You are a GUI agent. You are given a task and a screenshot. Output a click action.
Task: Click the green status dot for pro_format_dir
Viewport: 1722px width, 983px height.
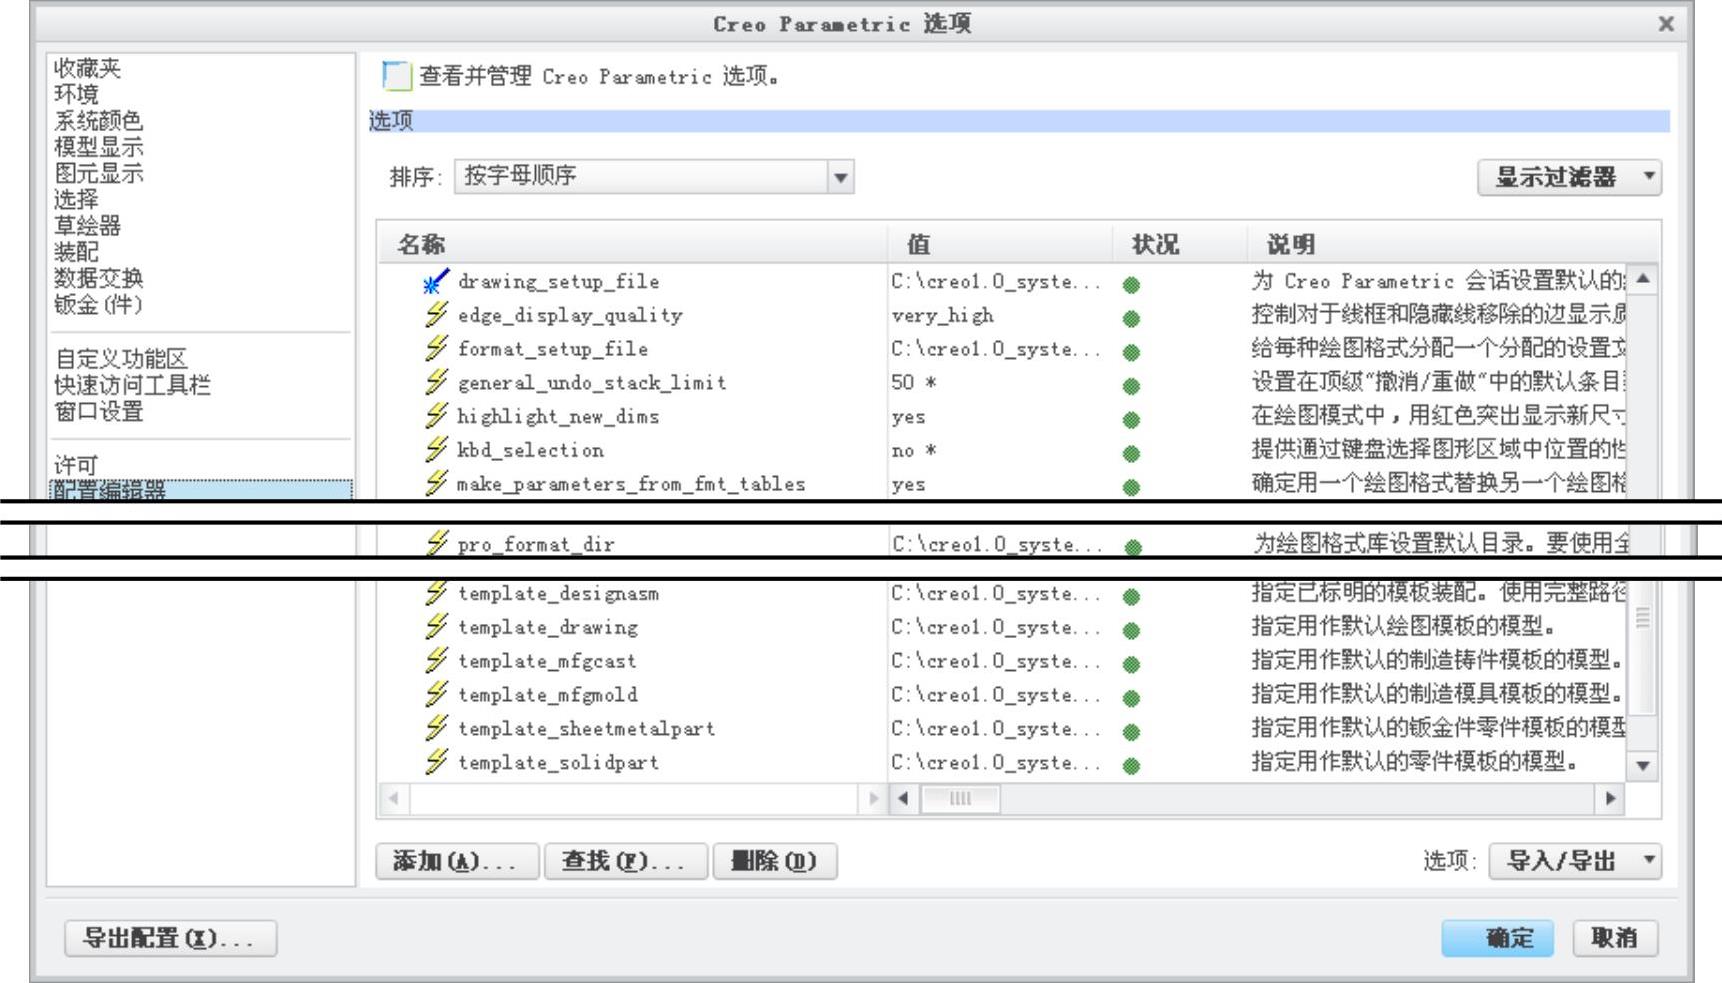point(1132,547)
